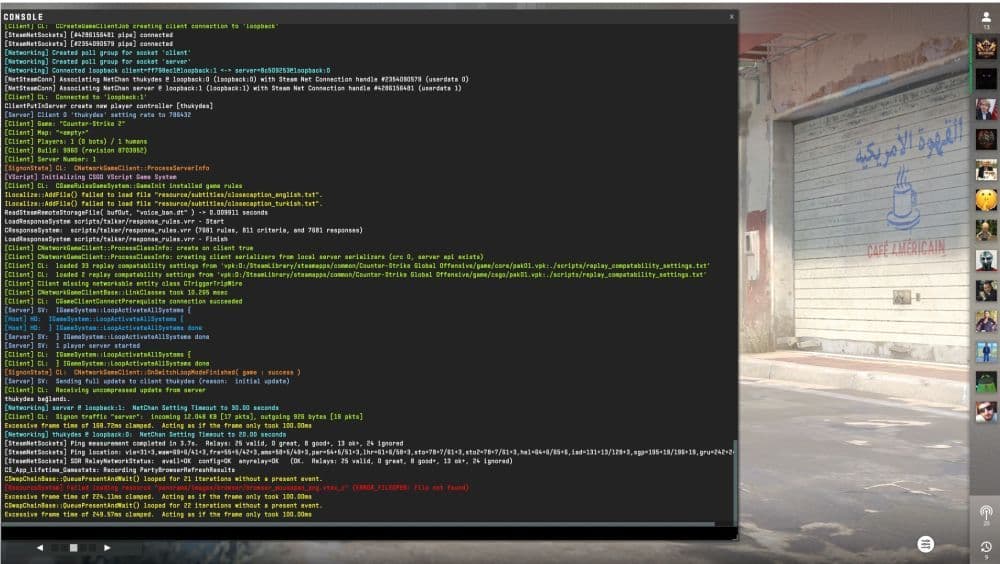Open the yellow emoji face friend avatar

click(986, 200)
